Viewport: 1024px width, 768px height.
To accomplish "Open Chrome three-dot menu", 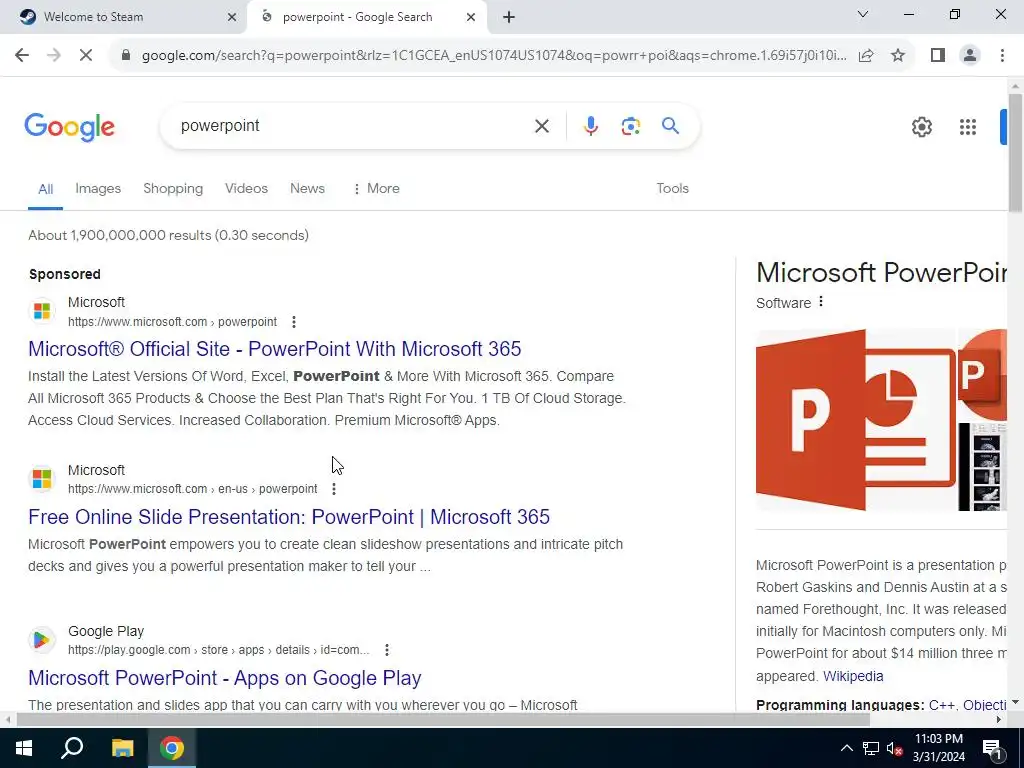I will click(1002, 56).
